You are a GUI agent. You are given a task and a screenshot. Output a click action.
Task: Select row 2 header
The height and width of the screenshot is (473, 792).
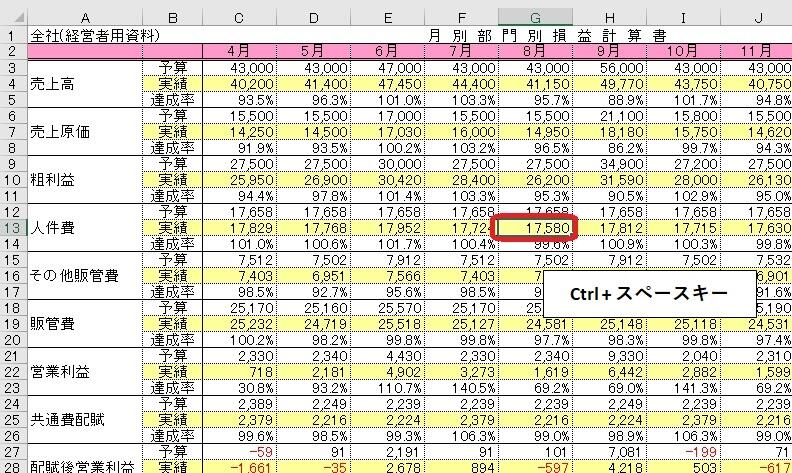coord(13,50)
